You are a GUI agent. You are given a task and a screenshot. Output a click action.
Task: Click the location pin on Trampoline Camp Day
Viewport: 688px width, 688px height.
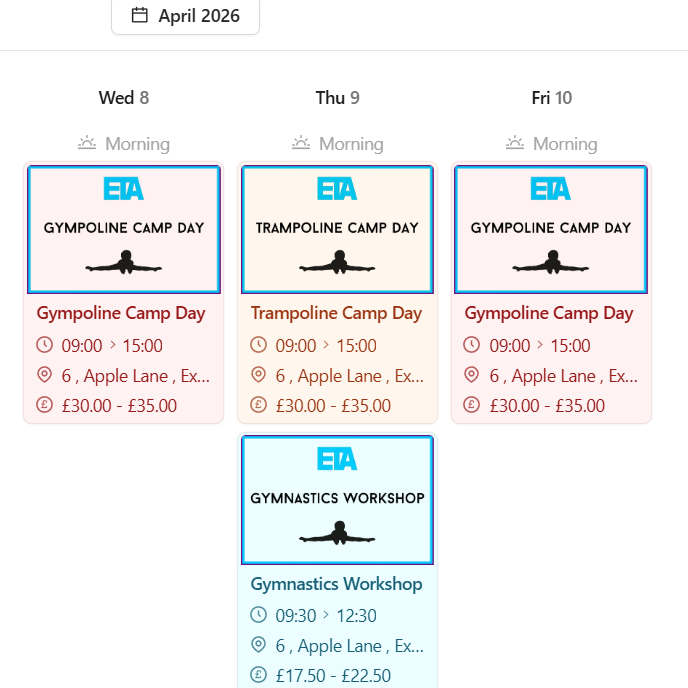click(258, 375)
